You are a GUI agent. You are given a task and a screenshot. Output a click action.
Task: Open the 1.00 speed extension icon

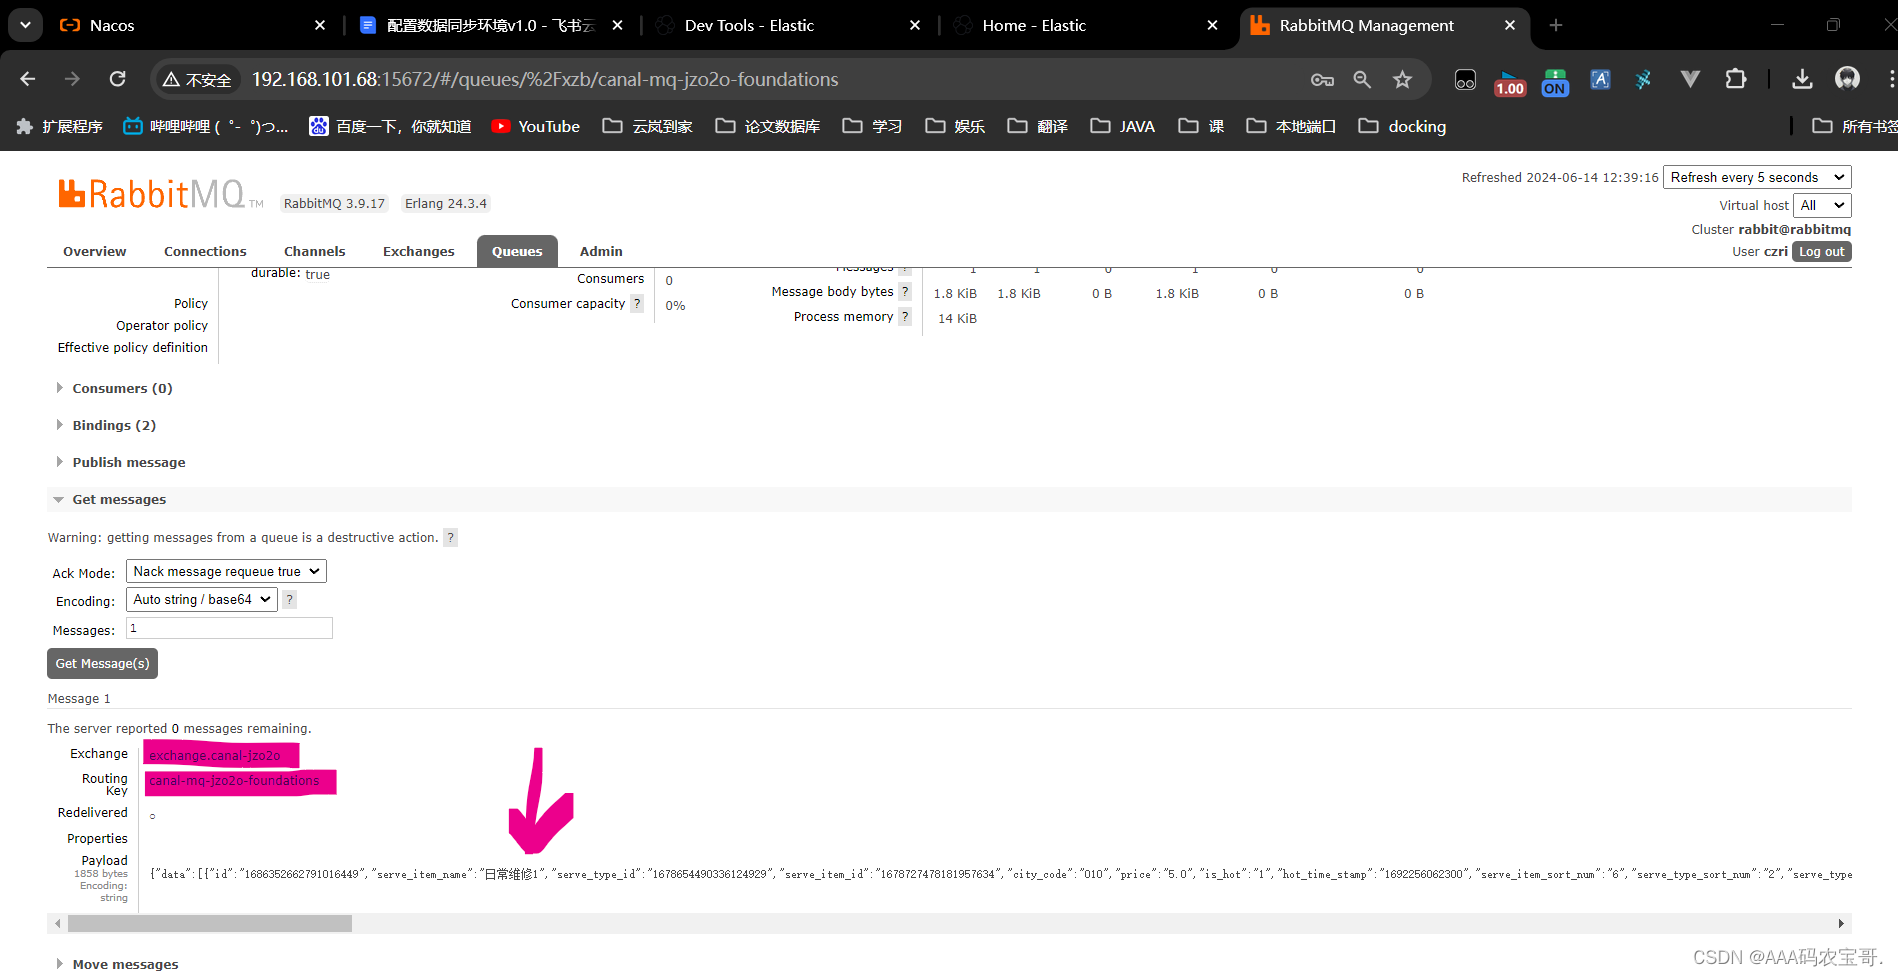[1510, 81]
